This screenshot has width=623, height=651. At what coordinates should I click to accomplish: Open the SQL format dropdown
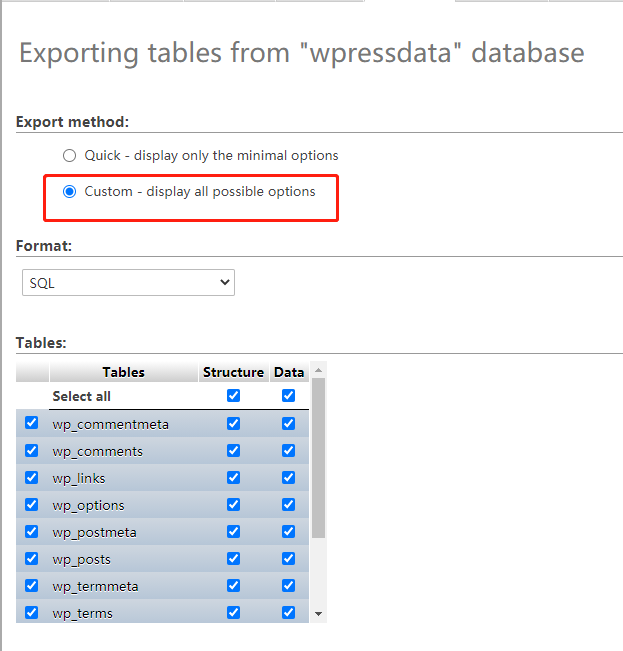(x=128, y=283)
